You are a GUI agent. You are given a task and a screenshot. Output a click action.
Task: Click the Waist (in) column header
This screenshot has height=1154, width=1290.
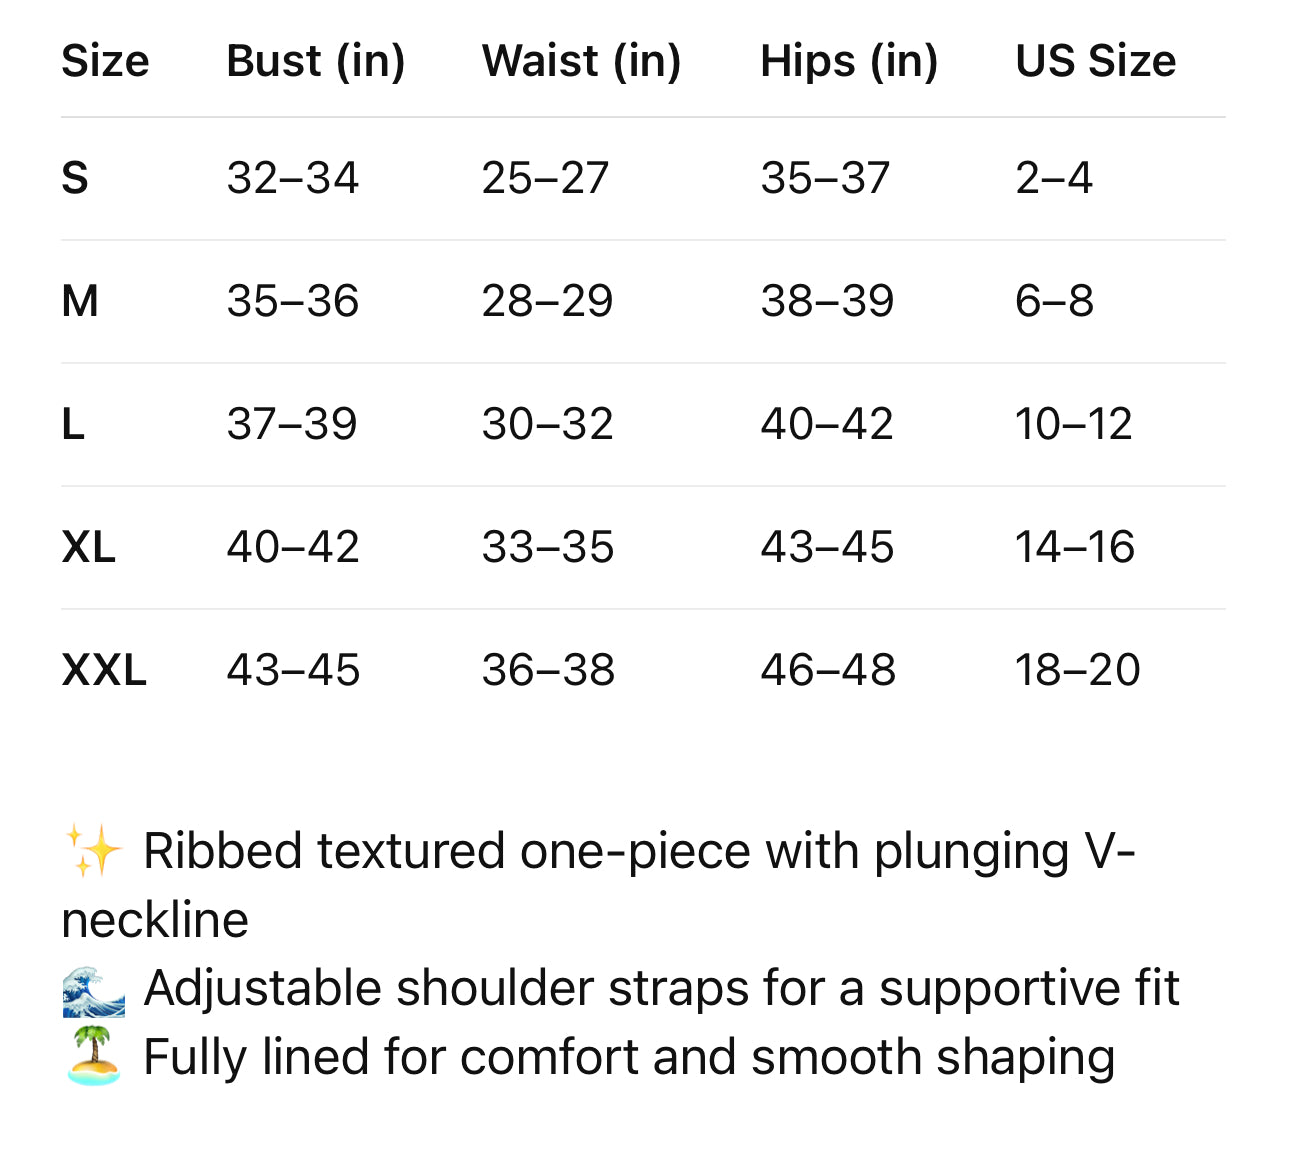(x=581, y=61)
